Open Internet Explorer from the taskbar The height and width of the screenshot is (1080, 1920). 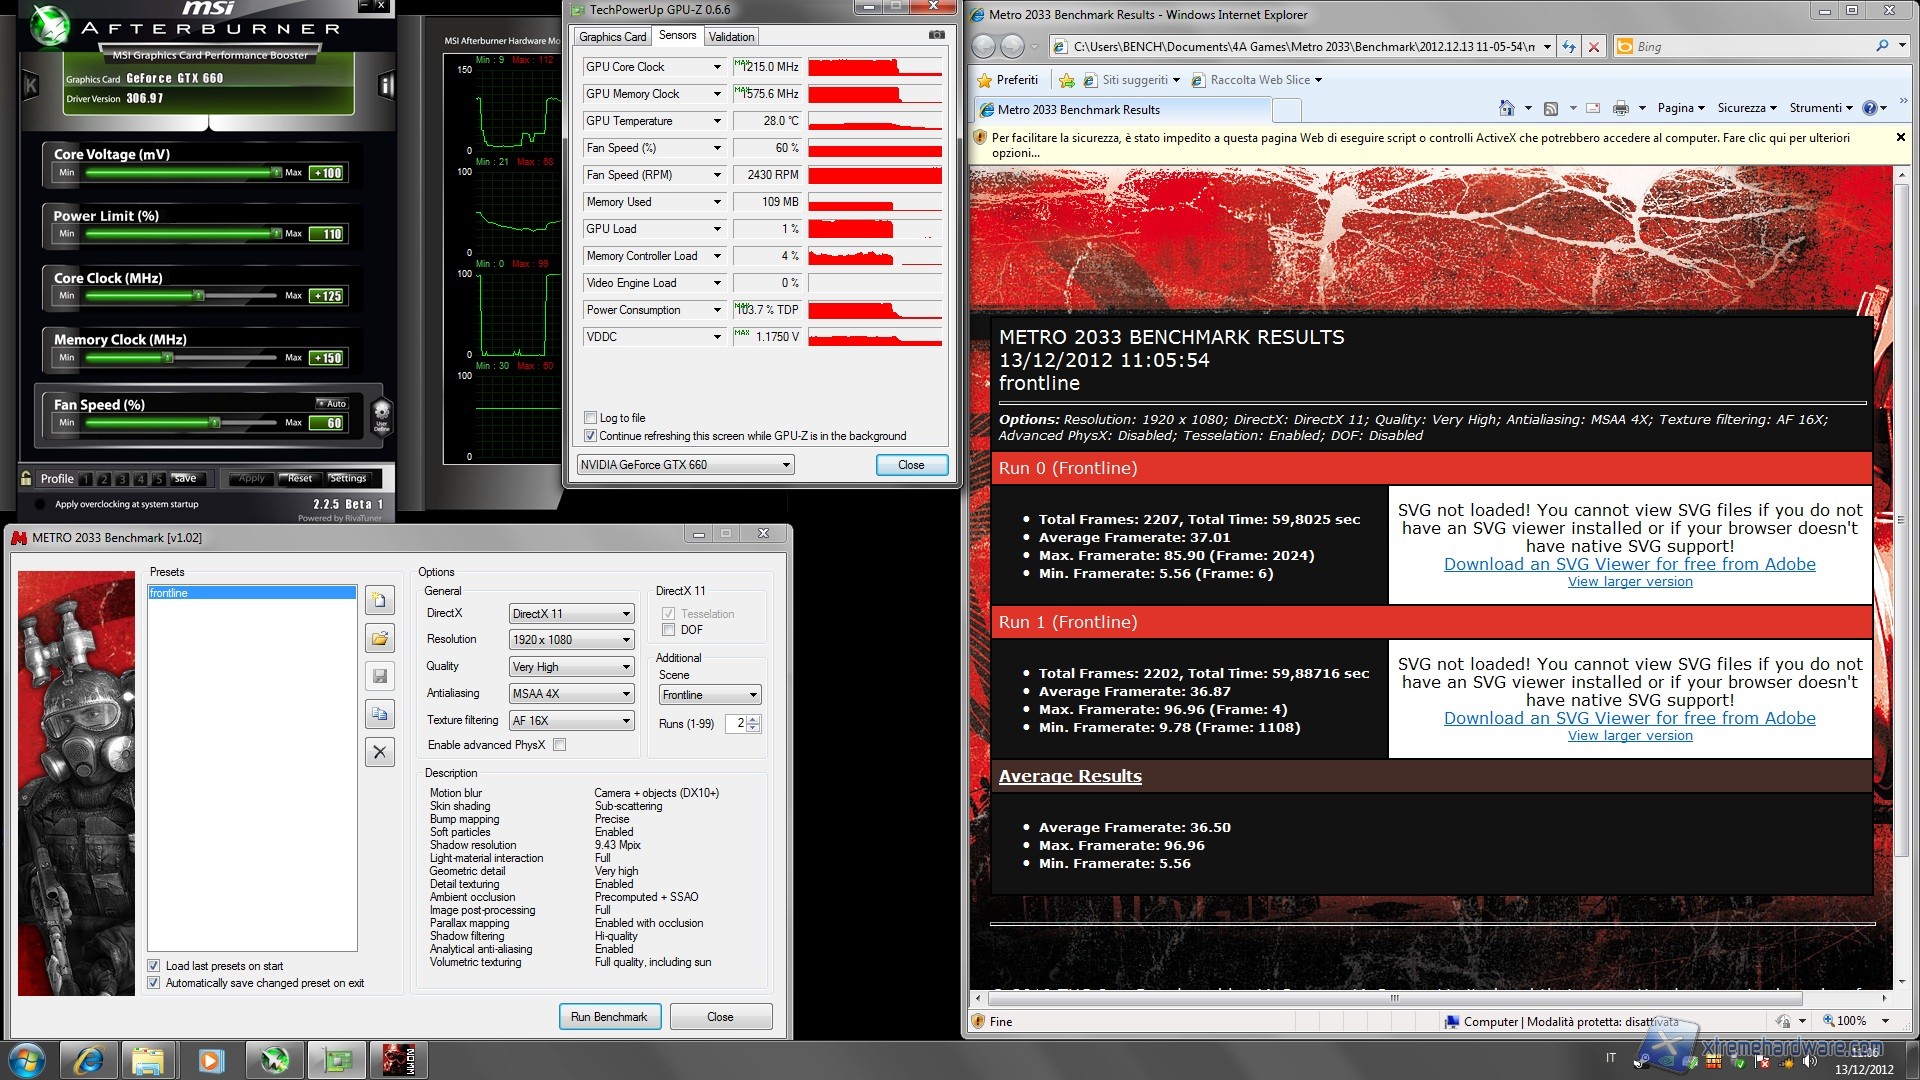coord(89,1060)
